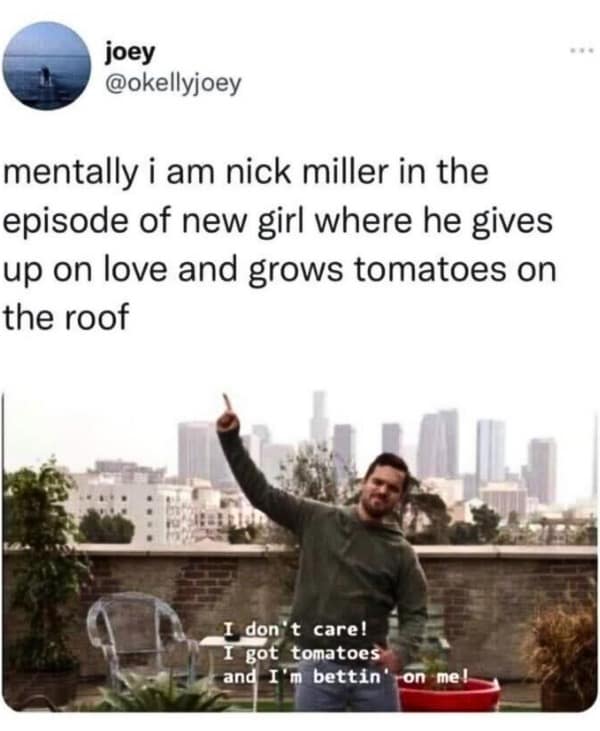
Task: Open the @okellyjoey handle link
Action: point(173,83)
